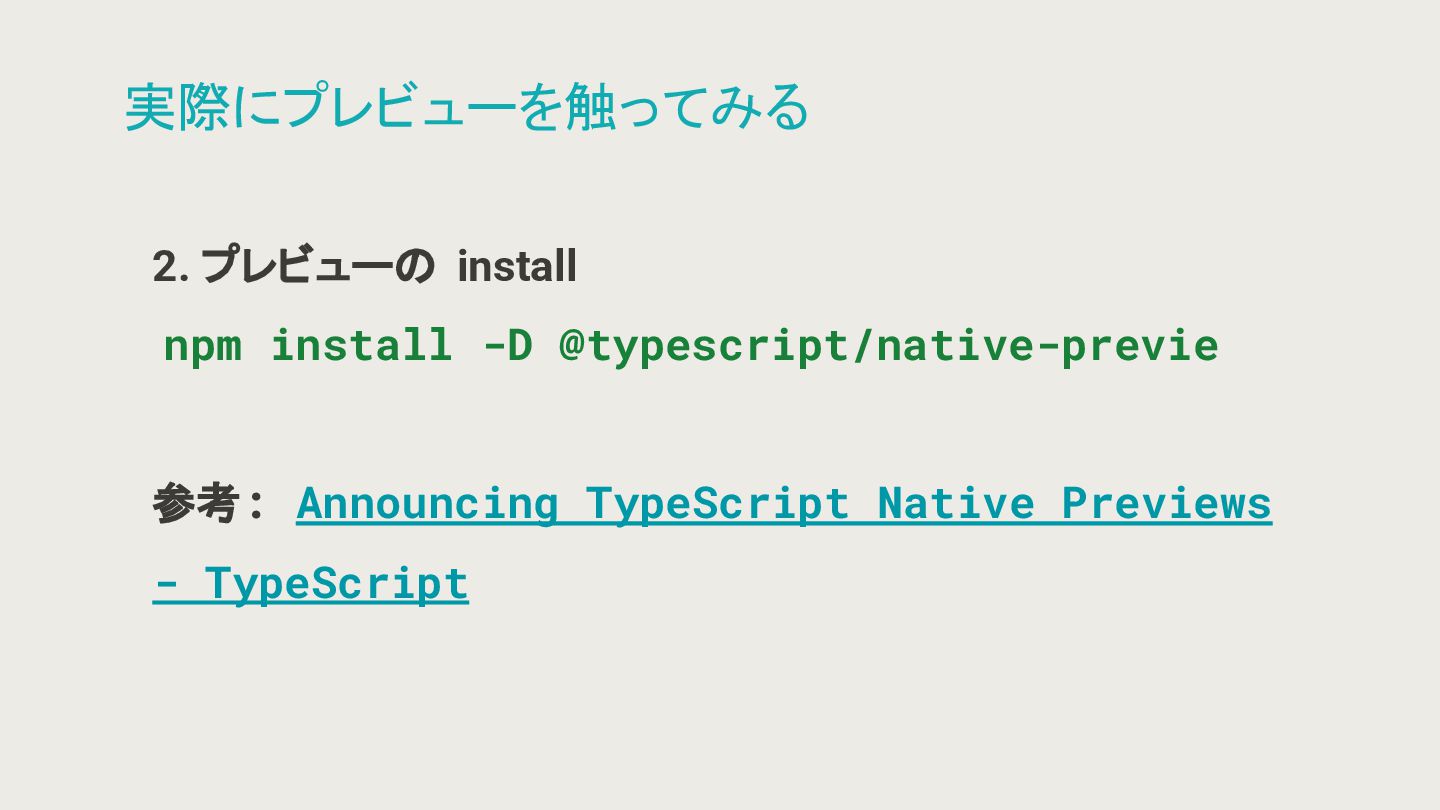Viewport: 1440px width, 810px height.
Task: Click the npm install -D command text
Action: pyautogui.click(x=691, y=345)
